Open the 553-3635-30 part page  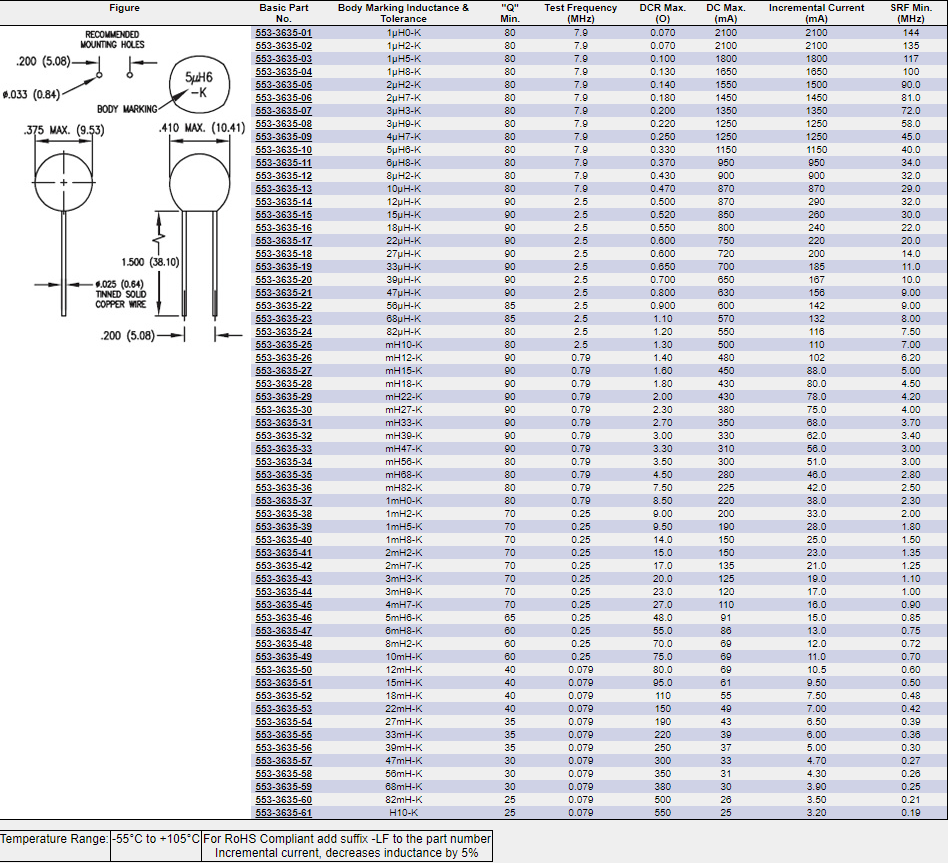click(x=283, y=410)
